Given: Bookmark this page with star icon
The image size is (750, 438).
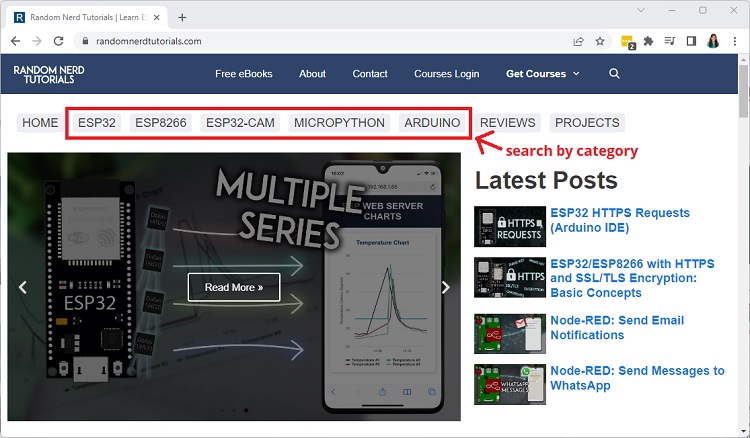Looking at the screenshot, I should [x=600, y=41].
